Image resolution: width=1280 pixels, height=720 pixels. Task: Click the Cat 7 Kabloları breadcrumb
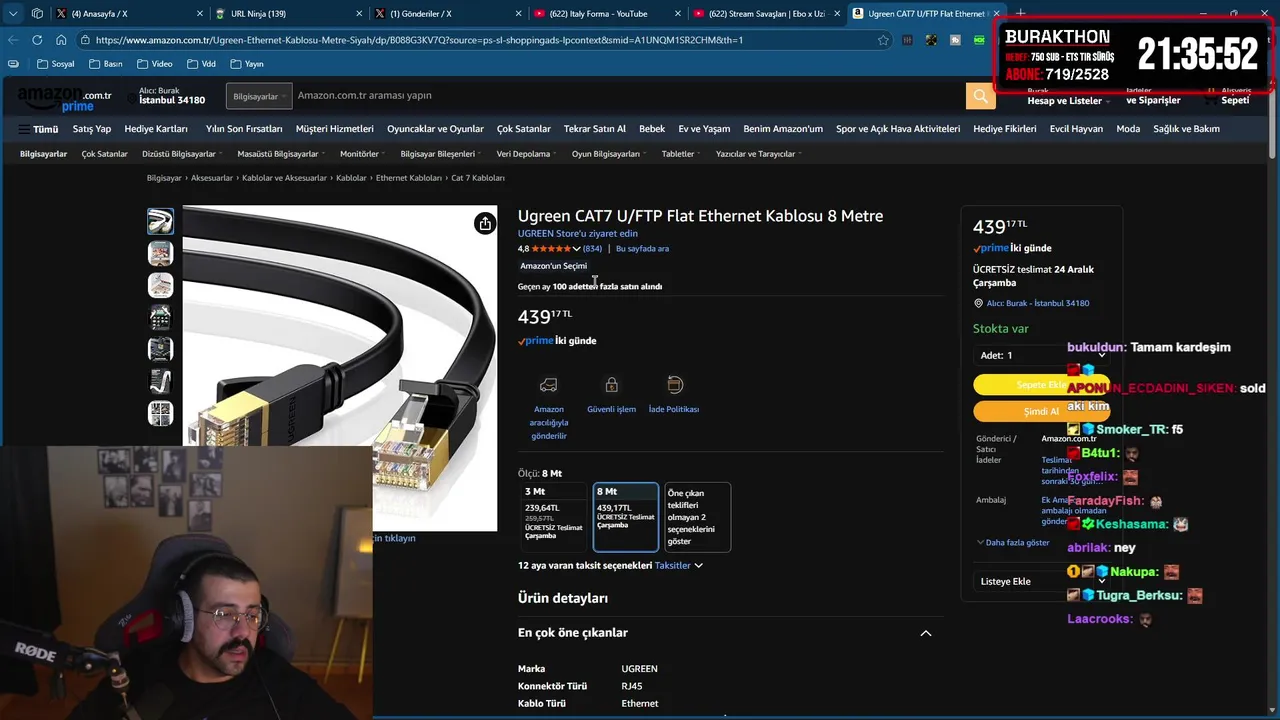pos(478,178)
